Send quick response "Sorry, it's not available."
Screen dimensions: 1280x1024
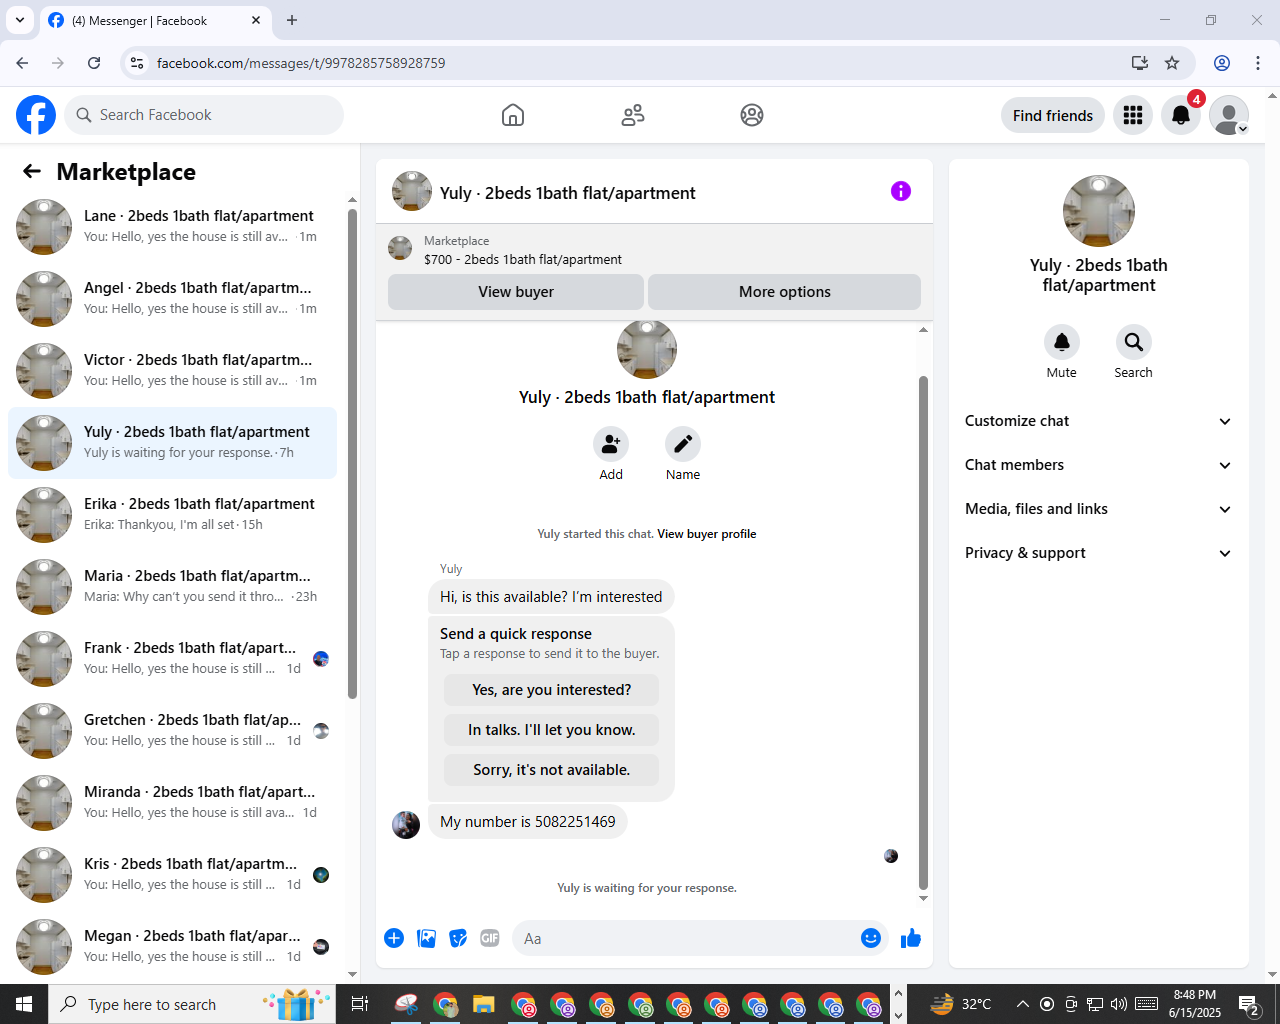click(552, 770)
